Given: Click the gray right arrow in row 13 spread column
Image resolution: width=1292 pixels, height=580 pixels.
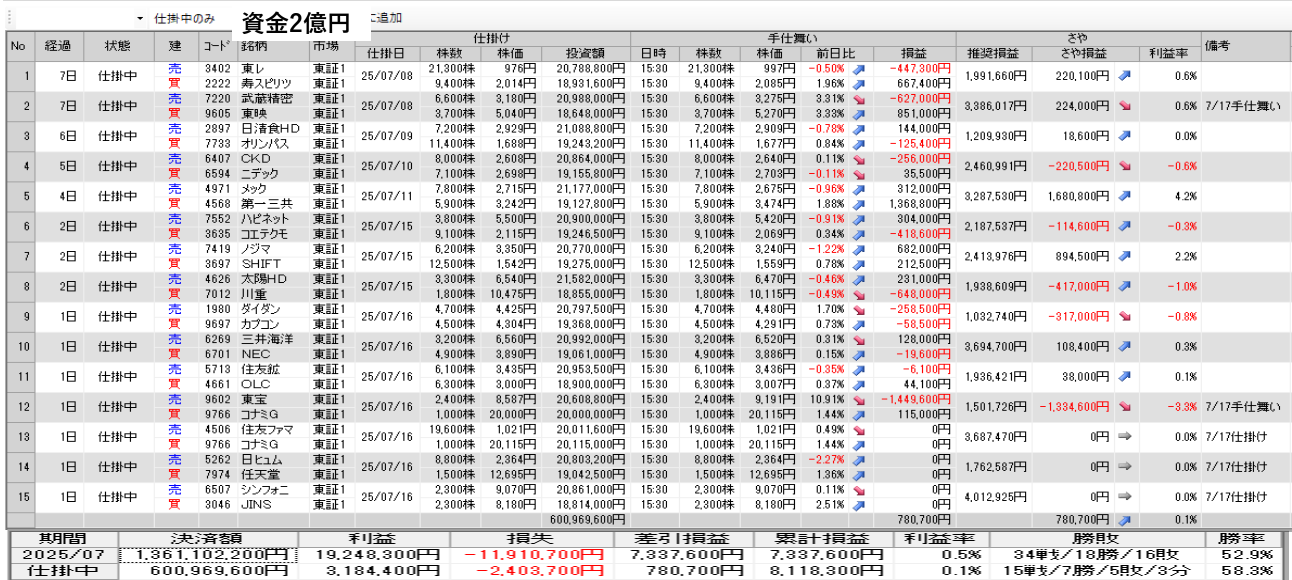Looking at the screenshot, I should pyautogui.click(x=1124, y=436).
